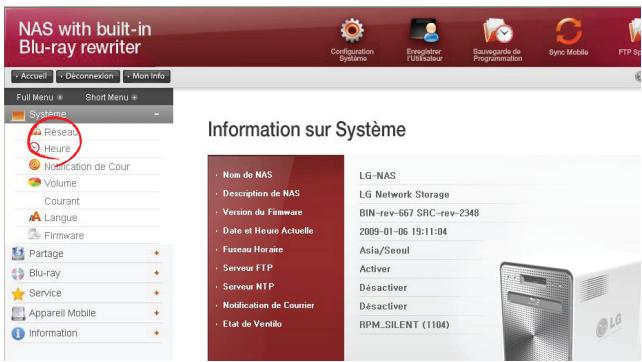Click the LG-NAS value
Viewport: 642px width, 362px height.
tap(378, 176)
